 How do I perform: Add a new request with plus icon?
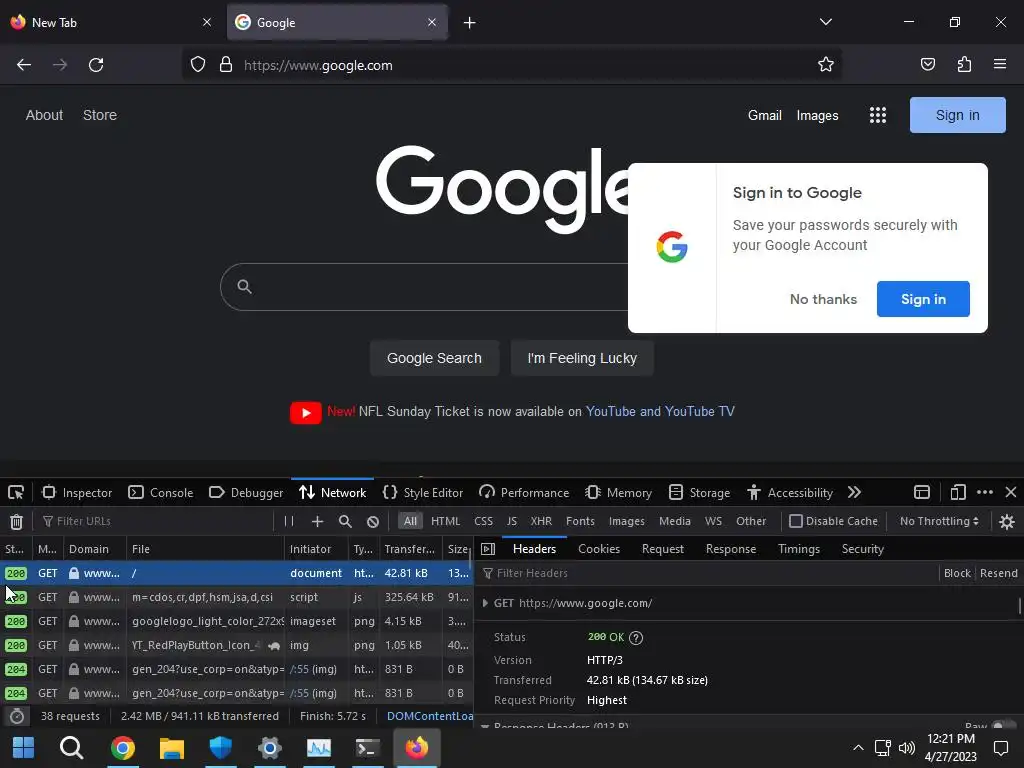pos(317,521)
